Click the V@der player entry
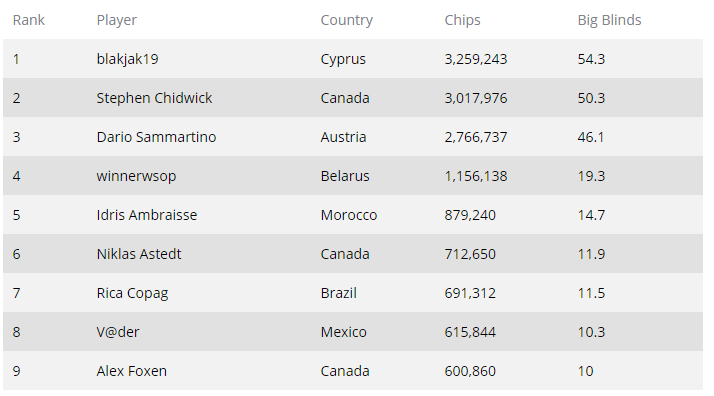Image resolution: width=714 pixels, height=396 pixels. pyautogui.click(x=118, y=332)
